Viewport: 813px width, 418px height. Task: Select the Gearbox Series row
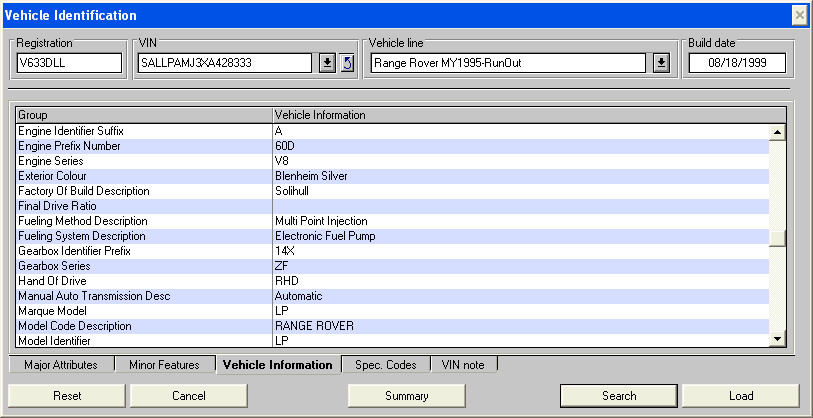(x=393, y=267)
